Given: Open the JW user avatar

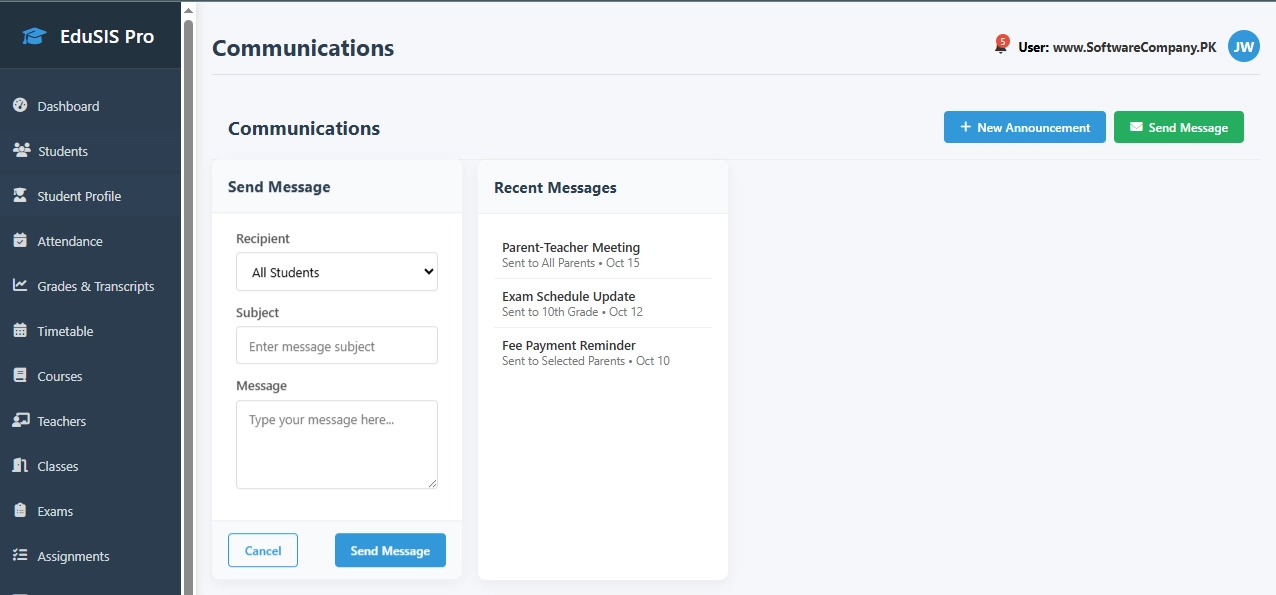Looking at the screenshot, I should (1243, 46).
